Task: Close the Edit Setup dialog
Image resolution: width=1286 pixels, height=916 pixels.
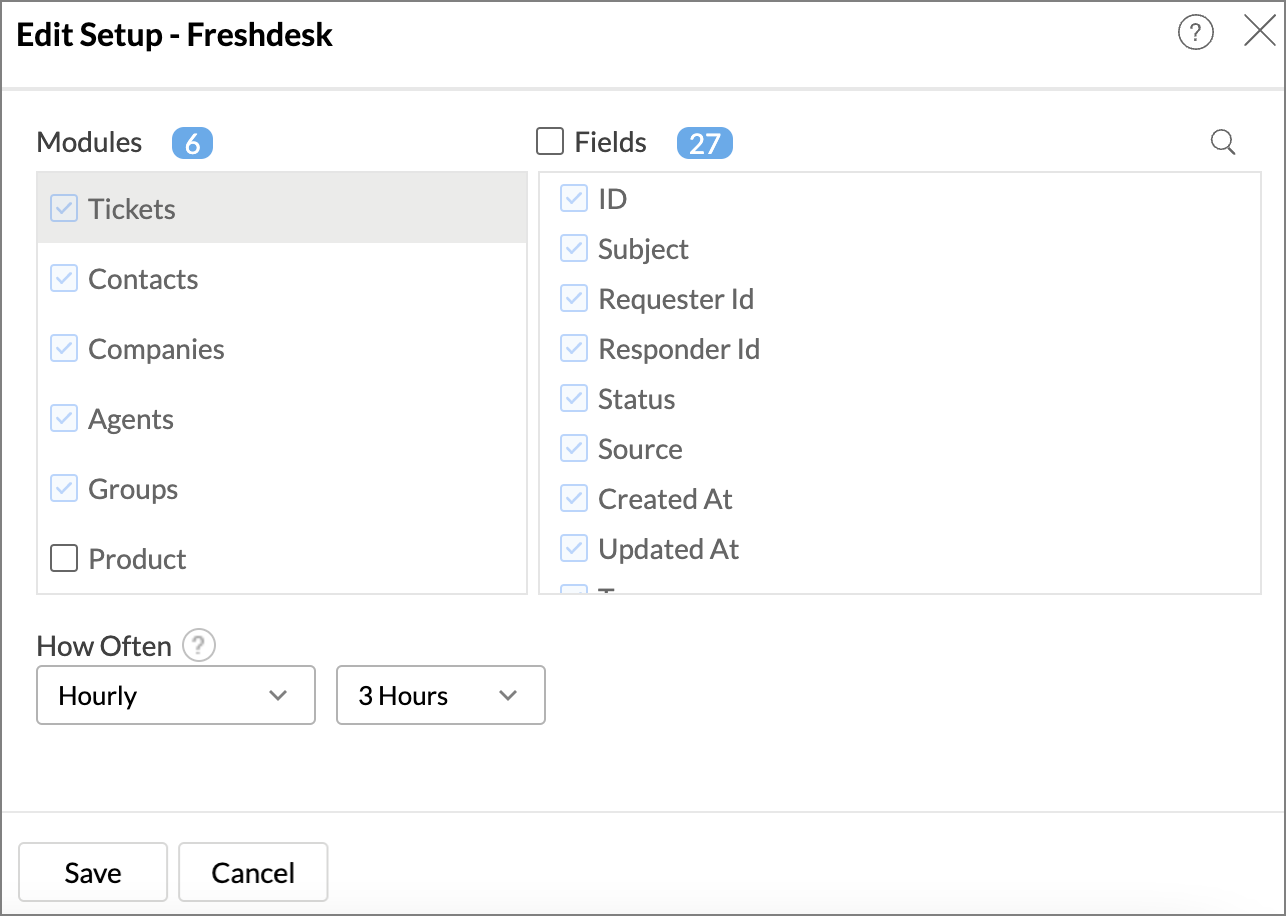Action: click(x=1259, y=32)
